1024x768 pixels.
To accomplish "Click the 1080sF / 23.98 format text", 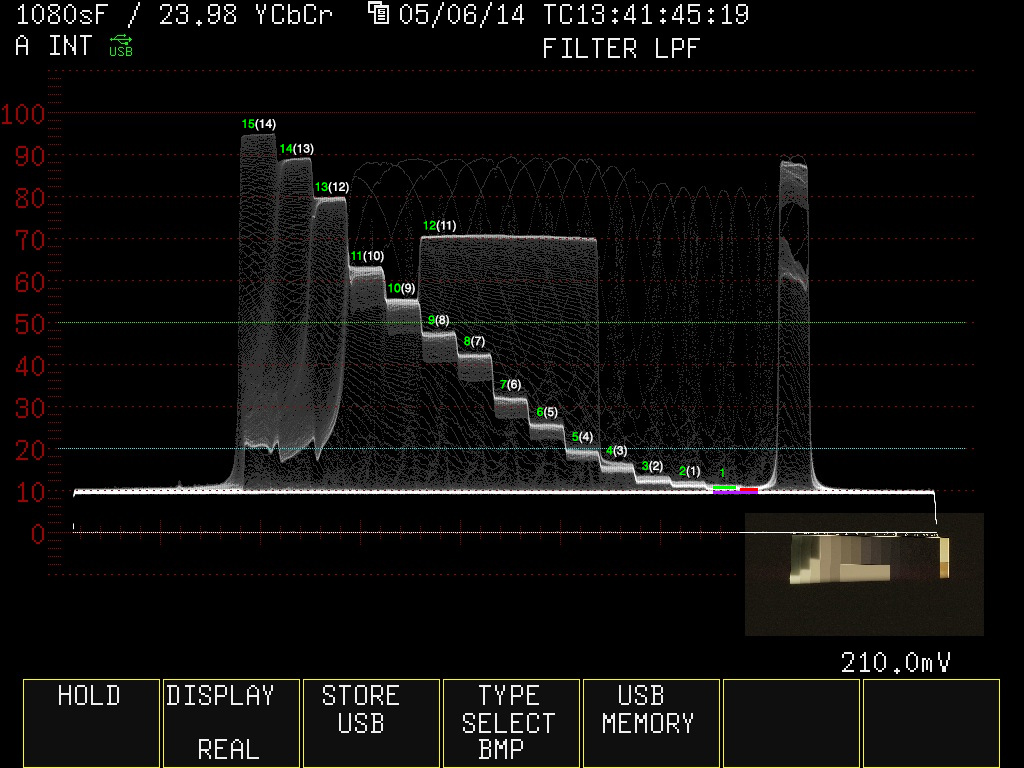I will [126, 14].
